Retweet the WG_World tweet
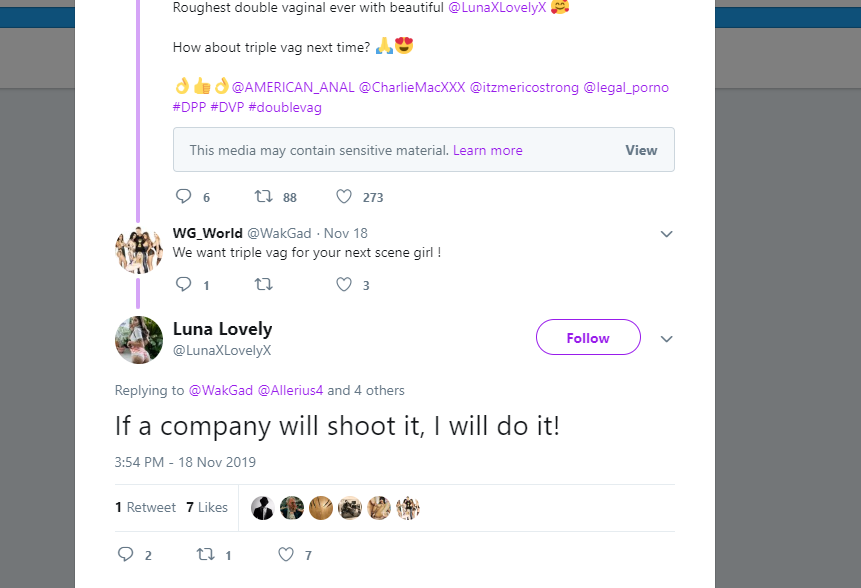861x588 pixels. click(263, 285)
